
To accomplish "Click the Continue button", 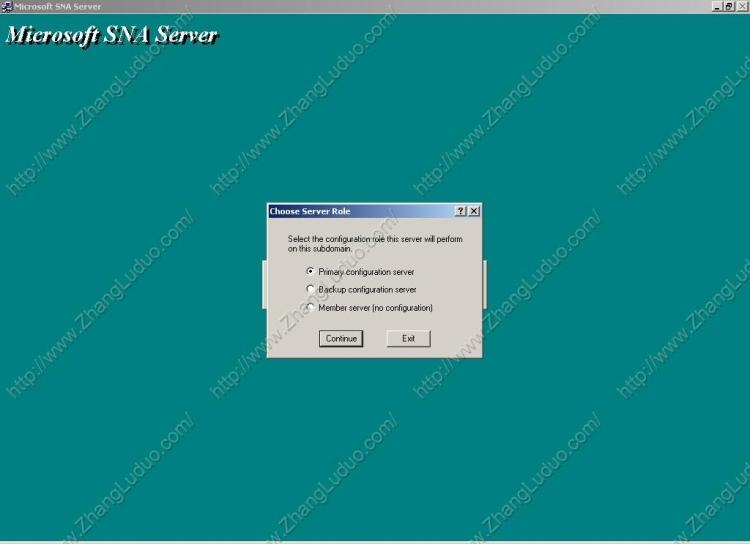I will 341,338.
